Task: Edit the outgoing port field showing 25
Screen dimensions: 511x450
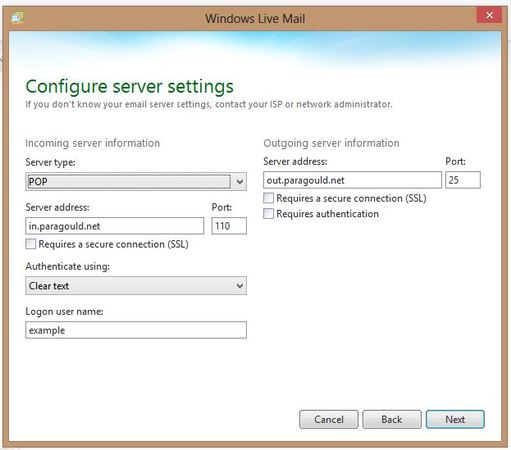Action: pyautogui.click(x=463, y=180)
